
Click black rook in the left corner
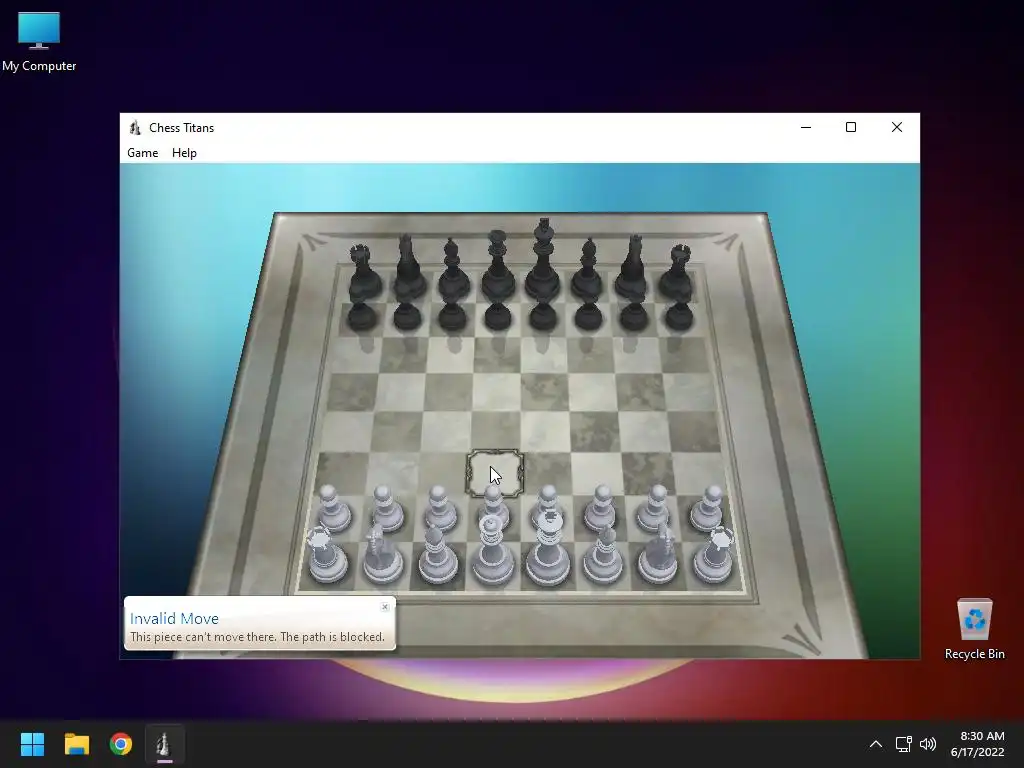click(363, 272)
